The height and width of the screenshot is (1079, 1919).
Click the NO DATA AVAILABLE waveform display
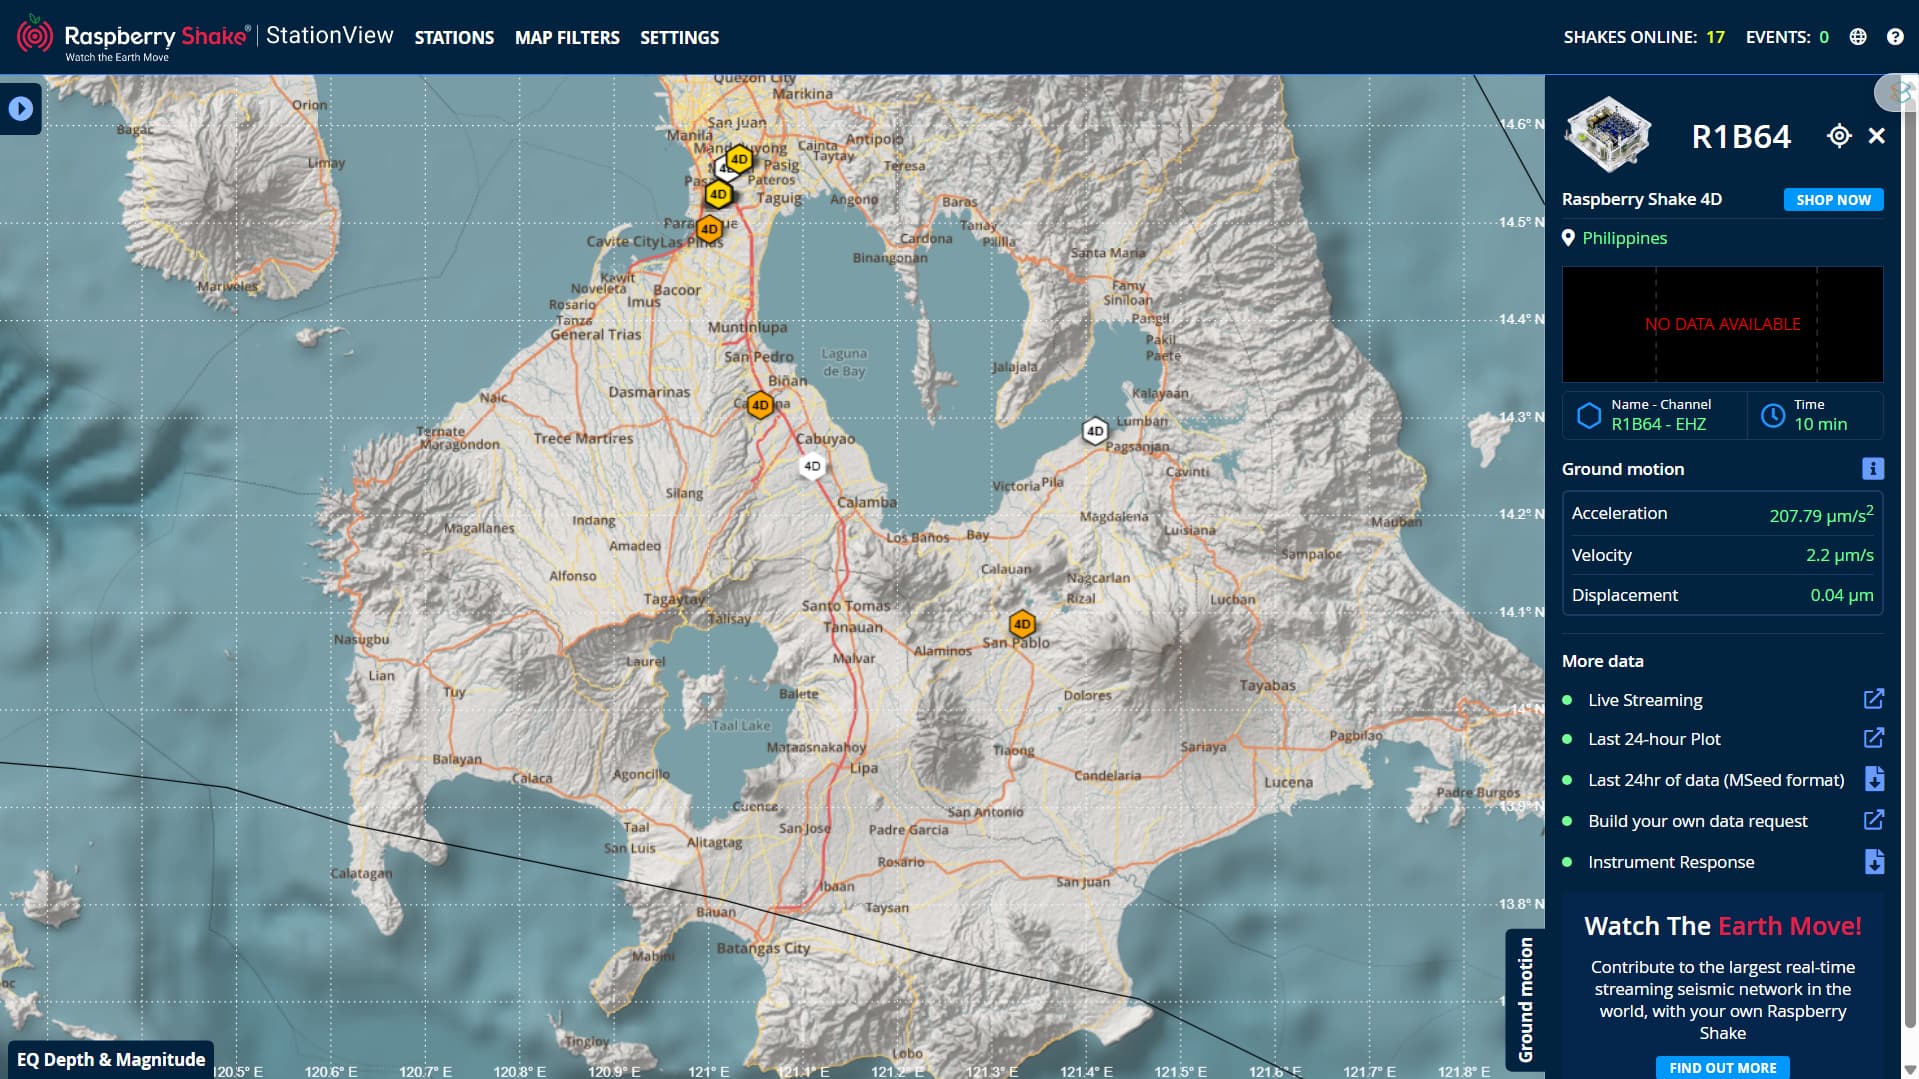click(1722, 324)
